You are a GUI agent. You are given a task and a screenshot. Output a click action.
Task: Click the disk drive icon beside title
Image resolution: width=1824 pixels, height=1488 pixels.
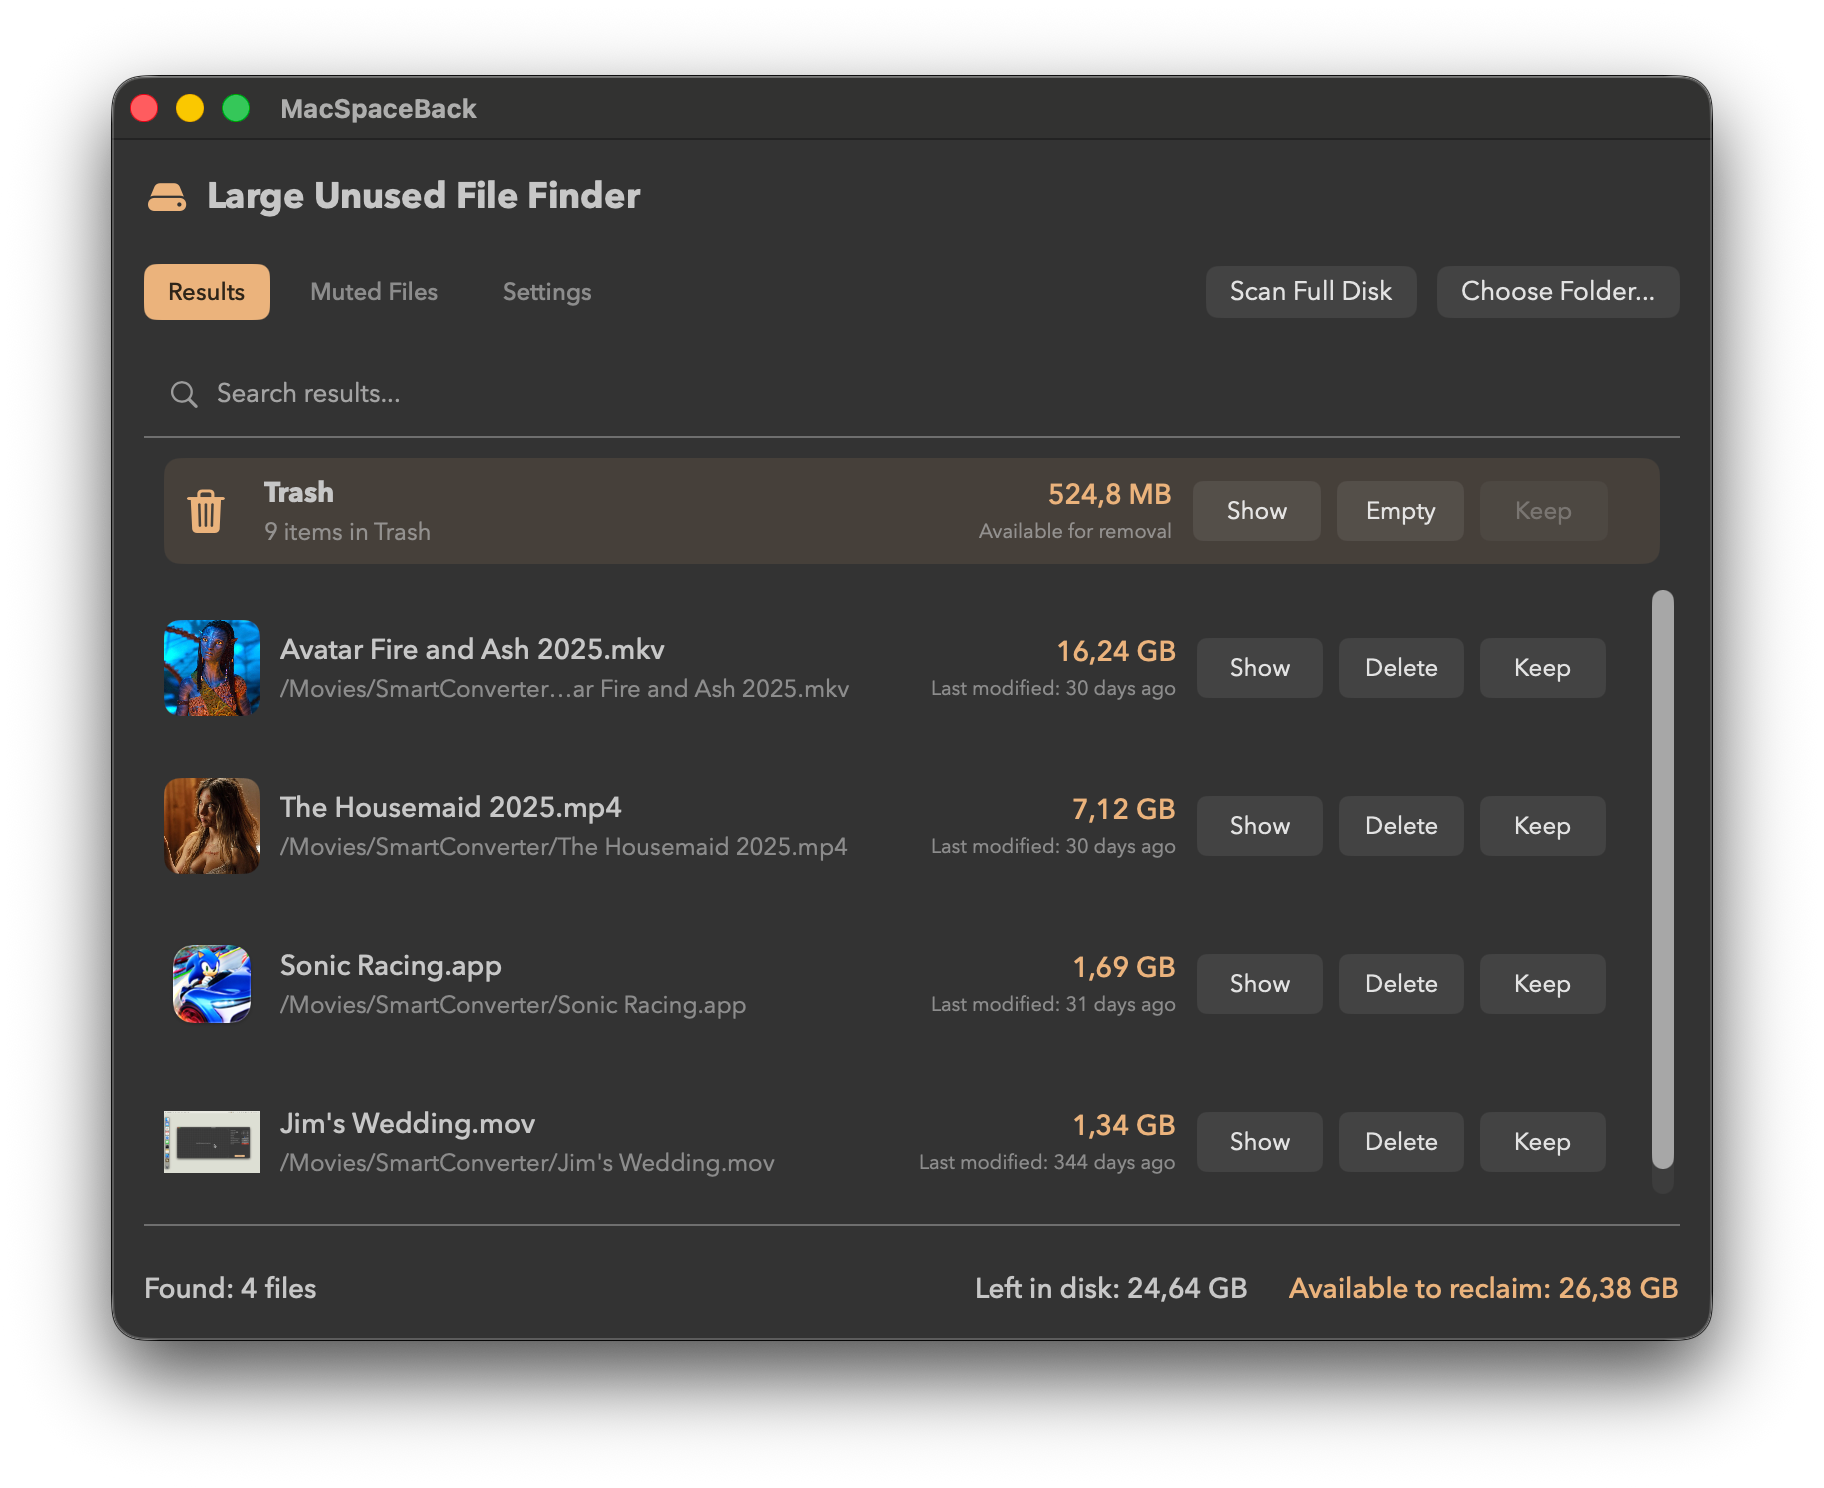167,197
